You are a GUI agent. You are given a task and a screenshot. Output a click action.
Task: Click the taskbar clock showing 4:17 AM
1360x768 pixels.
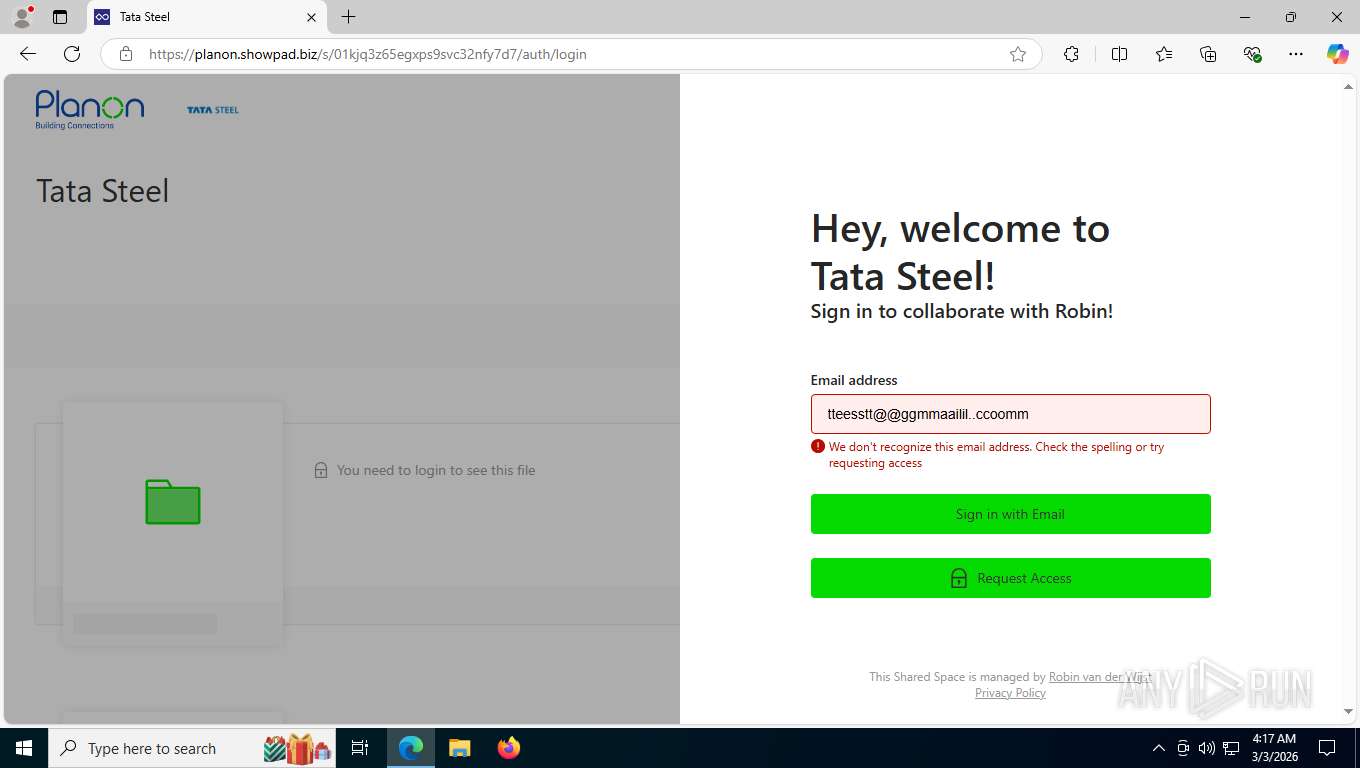tap(1274, 748)
